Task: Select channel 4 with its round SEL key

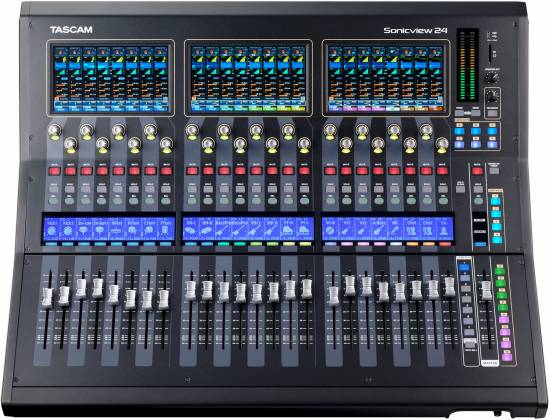Action: point(101,201)
